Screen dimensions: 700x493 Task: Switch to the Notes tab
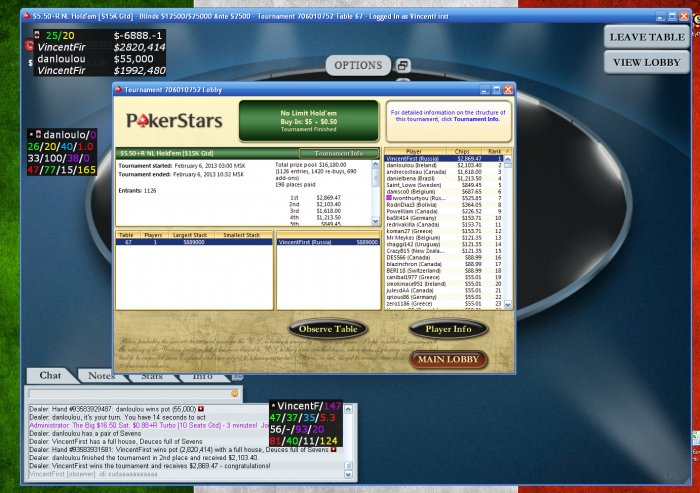(102, 376)
